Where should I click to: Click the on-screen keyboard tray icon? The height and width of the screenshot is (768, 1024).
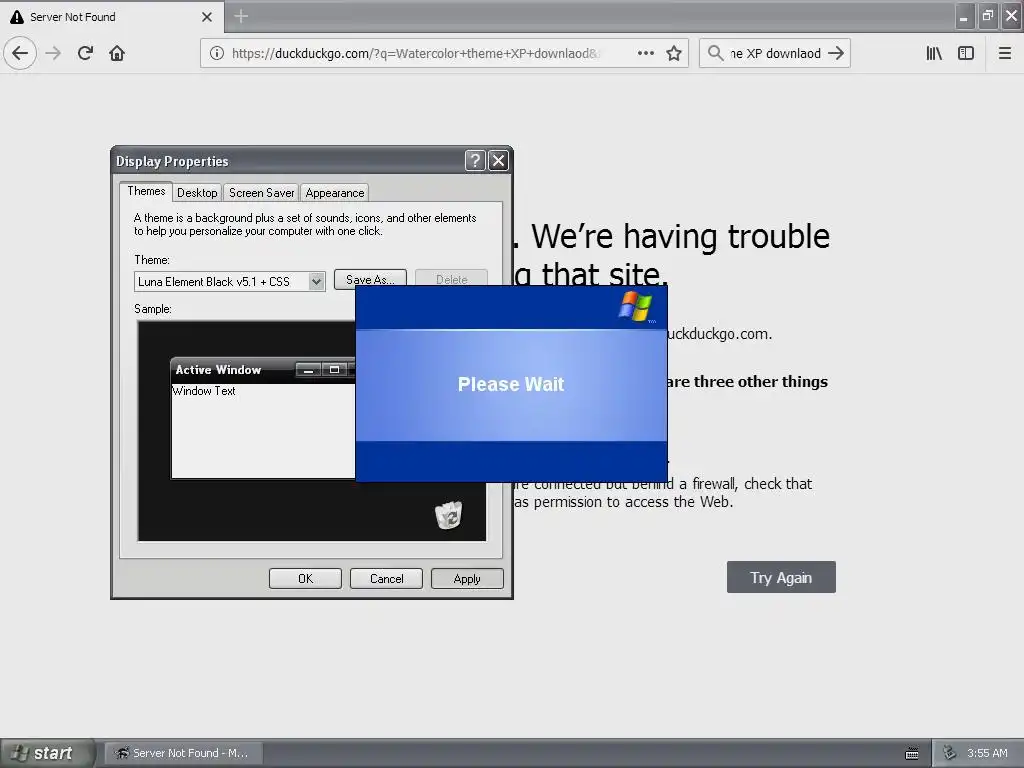[x=912, y=754]
